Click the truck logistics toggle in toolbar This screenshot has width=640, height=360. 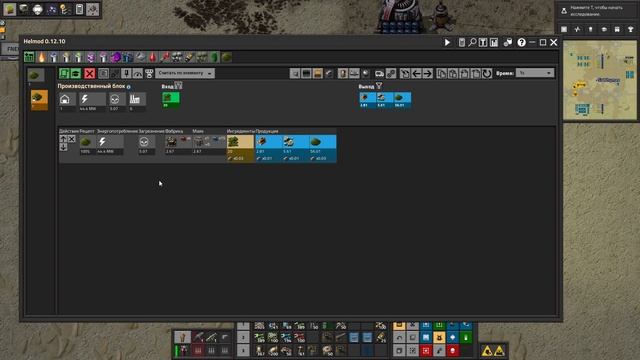pos(379,73)
